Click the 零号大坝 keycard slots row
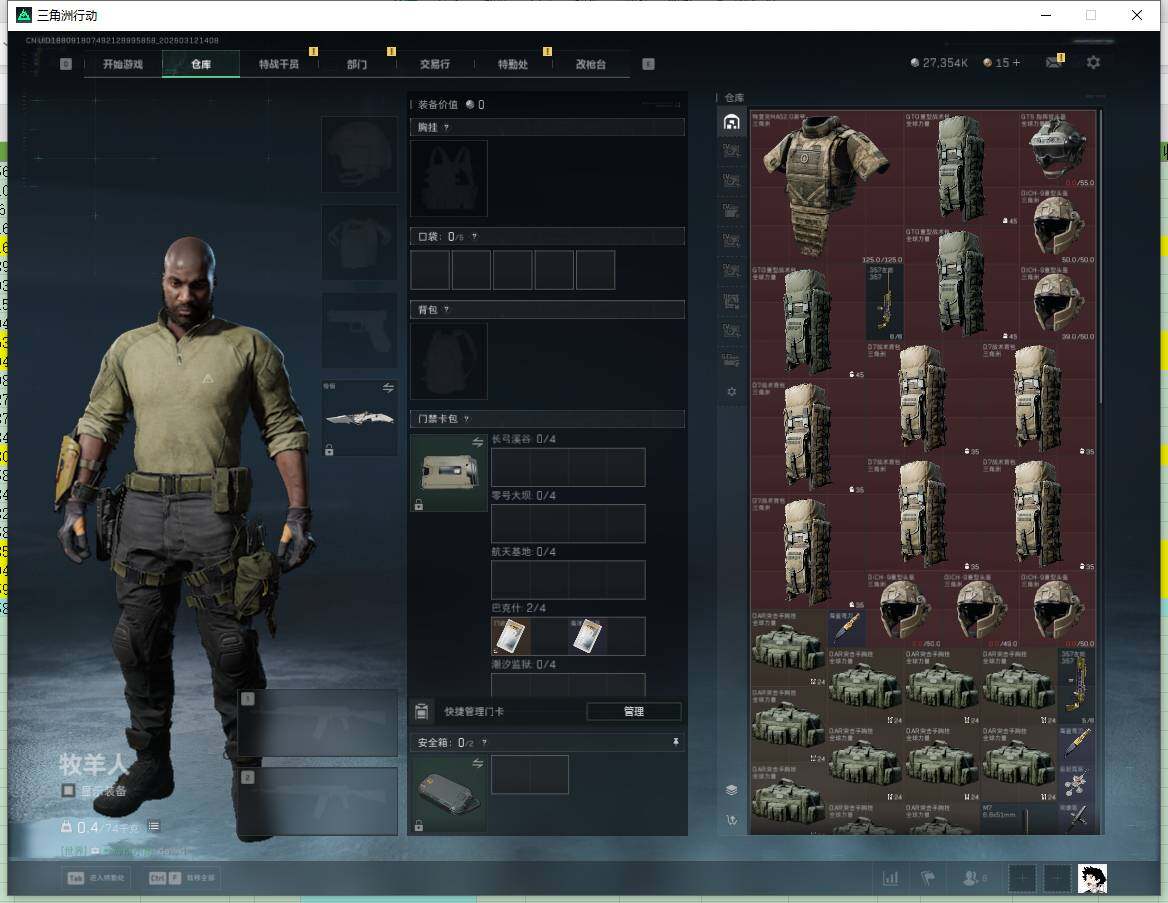The height and width of the screenshot is (903, 1168). 568,524
